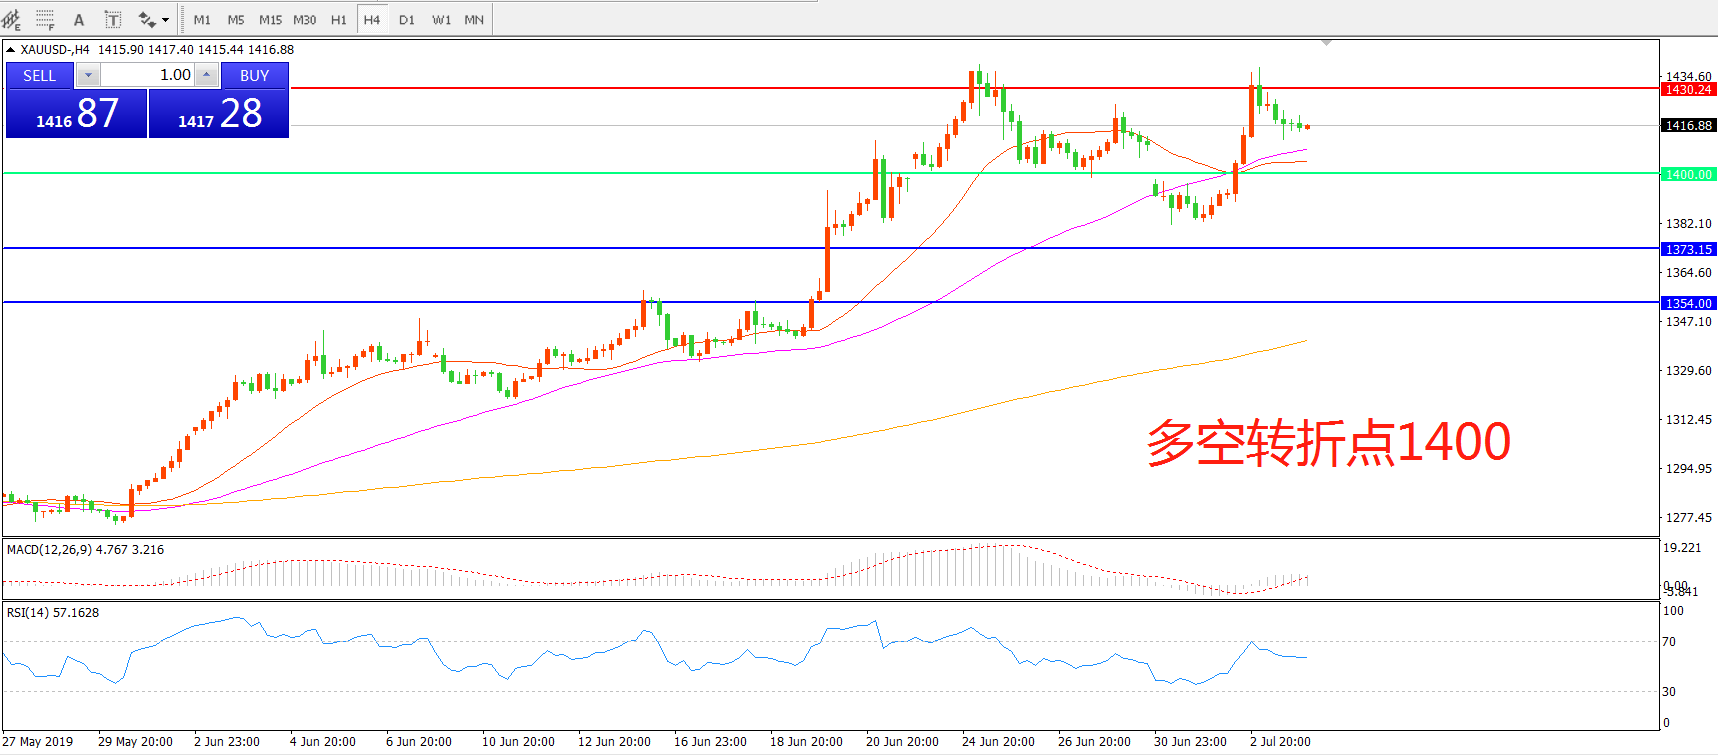Click the Arrows objects icon
This screenshot has width=1718, height=756.
tap(147, 19)
